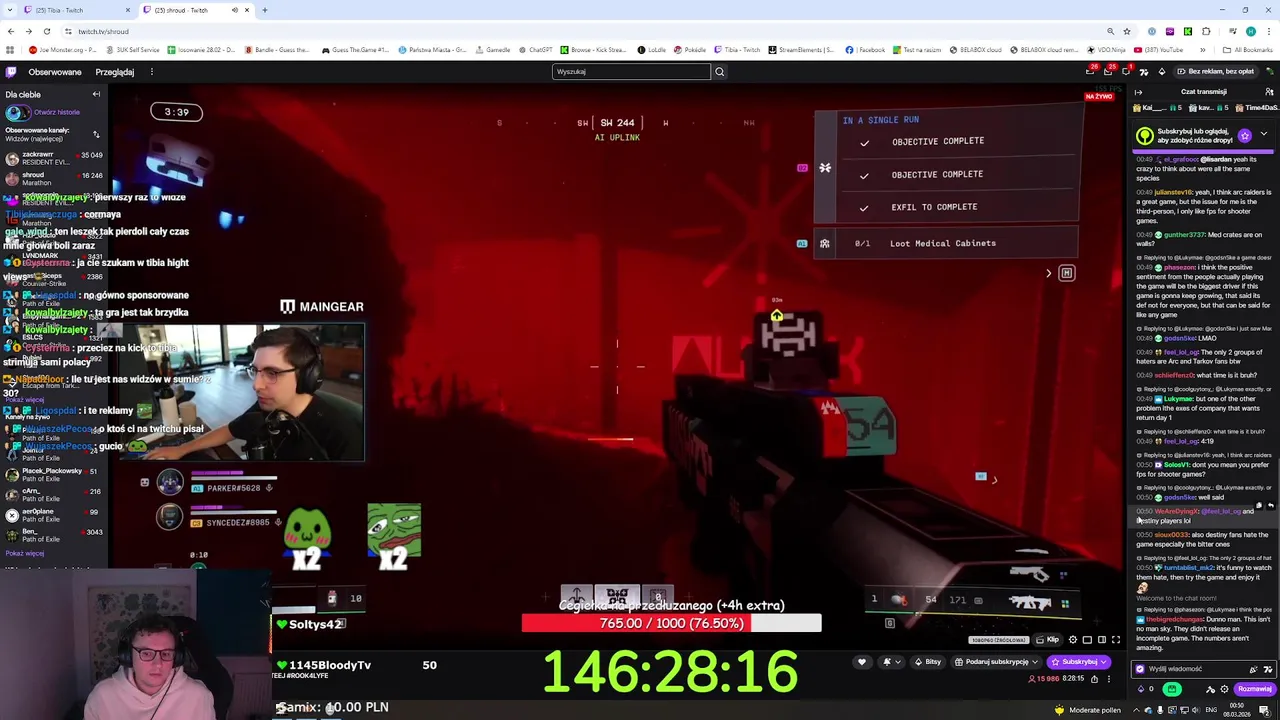Click the Get Bits diamond icon in top bar
The width and height of the screenshot is (1280, 720).
pyautogui.click(x=1162, y=72)
